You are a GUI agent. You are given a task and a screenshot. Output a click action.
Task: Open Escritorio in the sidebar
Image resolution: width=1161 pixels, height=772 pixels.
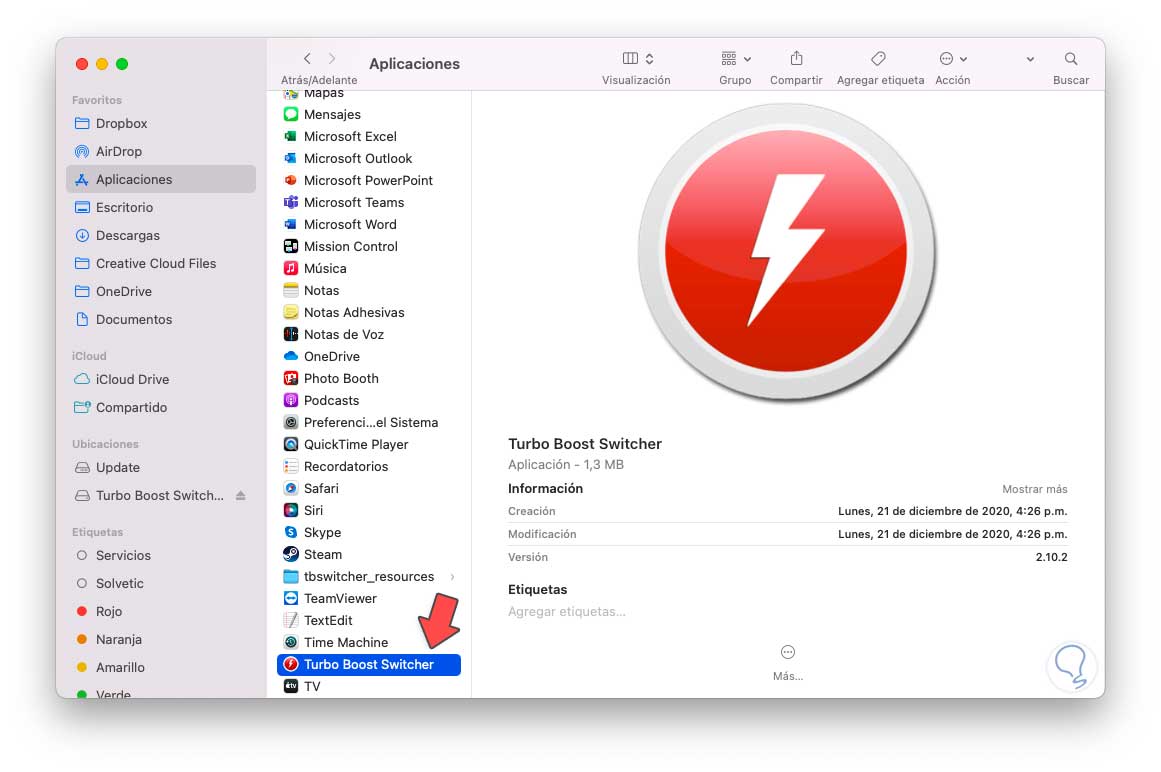pos(161,207)
